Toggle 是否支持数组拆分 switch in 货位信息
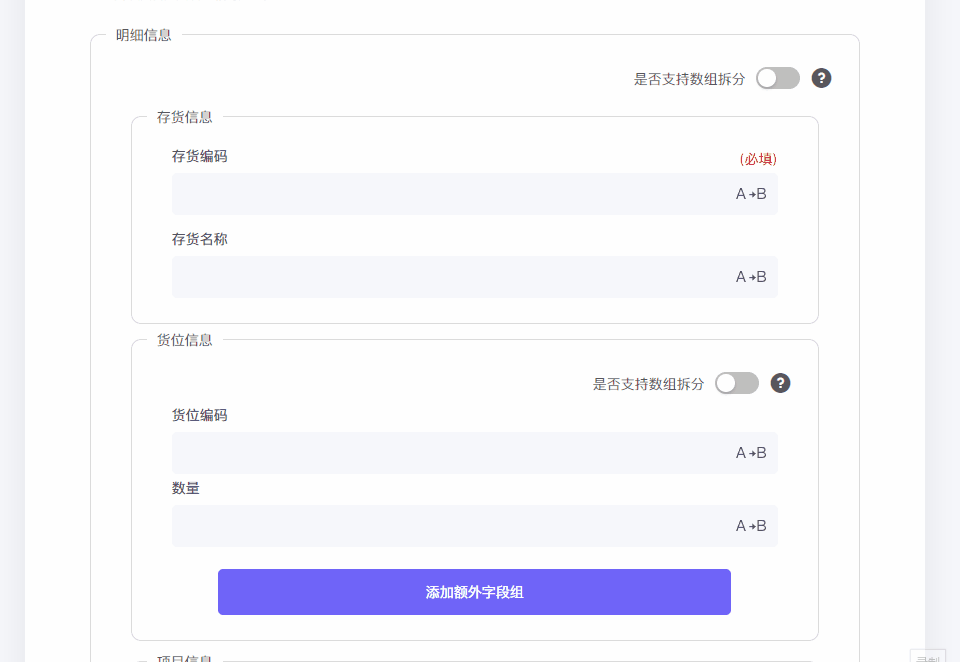The height and width of the screenshot is (662, 960). coord(737,383)
